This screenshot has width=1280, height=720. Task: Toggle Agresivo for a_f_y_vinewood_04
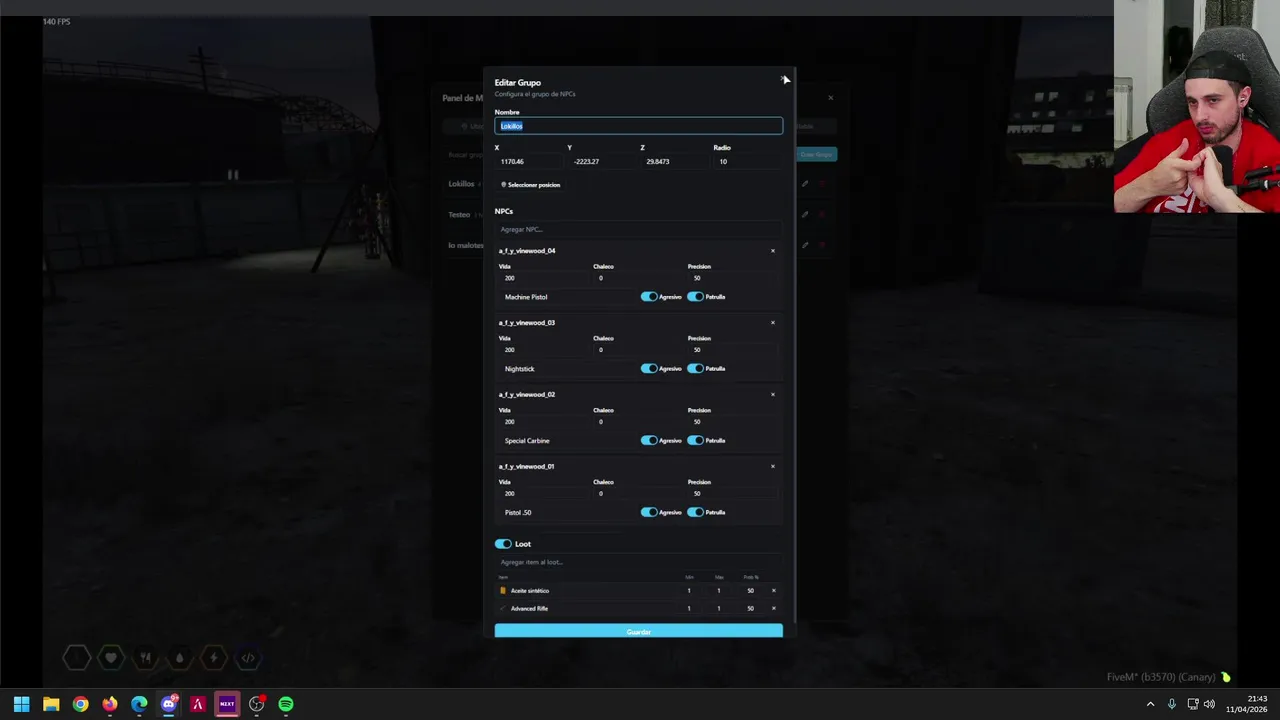click(x=649, y=297)
